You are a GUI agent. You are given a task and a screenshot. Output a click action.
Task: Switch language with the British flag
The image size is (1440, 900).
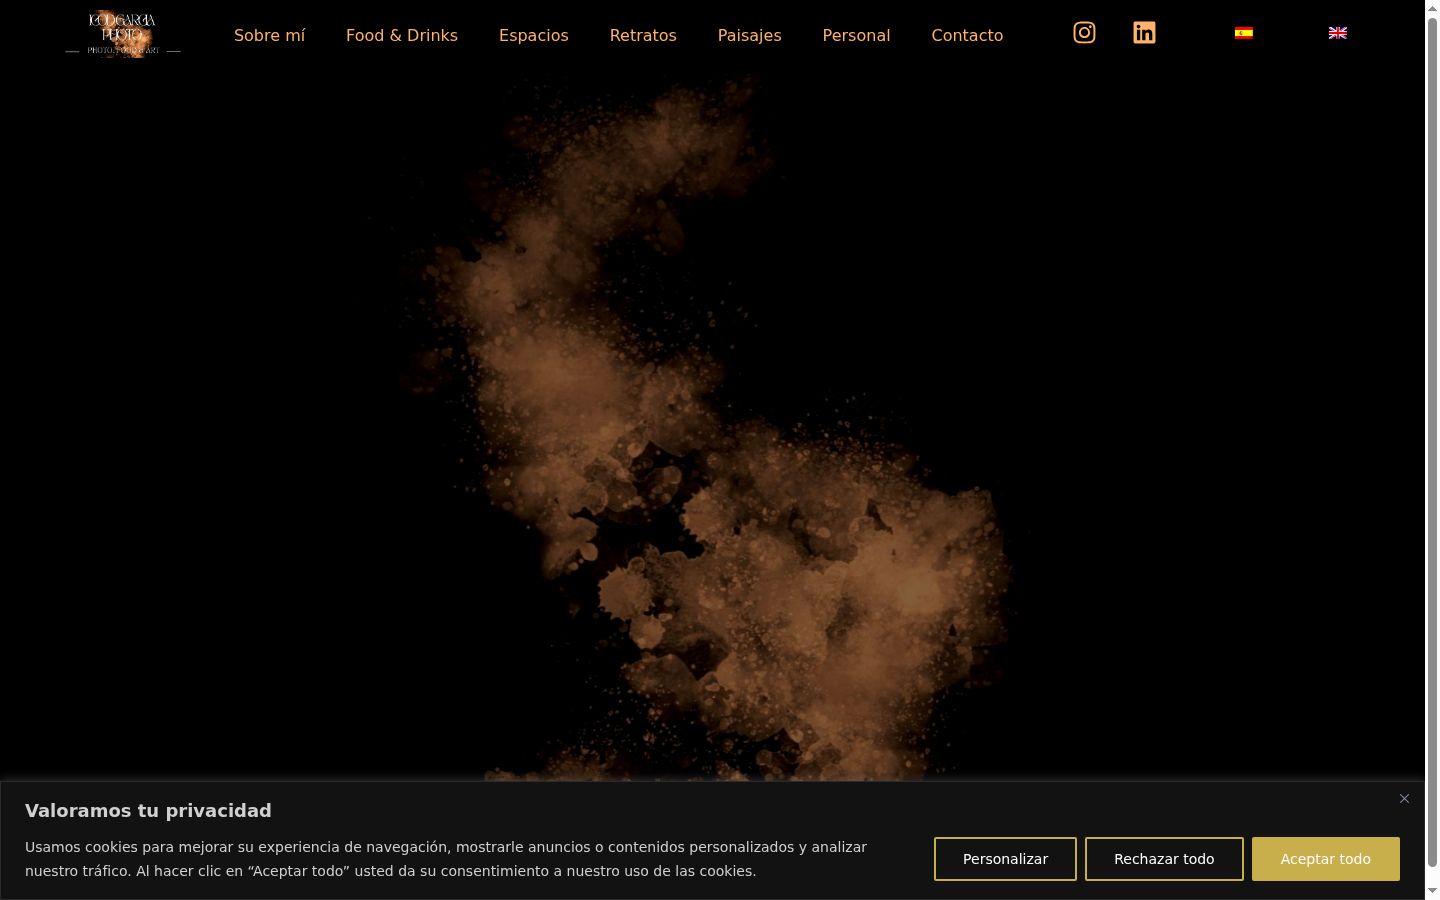click(1338, 33)
